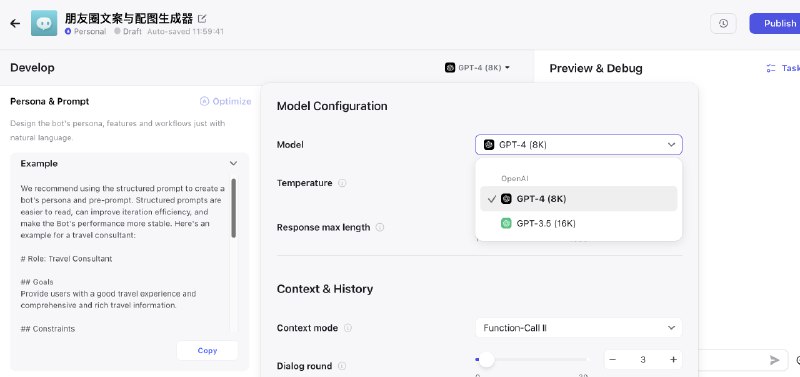Open the version history clock icon
Screen dimensions: 800x377
point(723,23)
